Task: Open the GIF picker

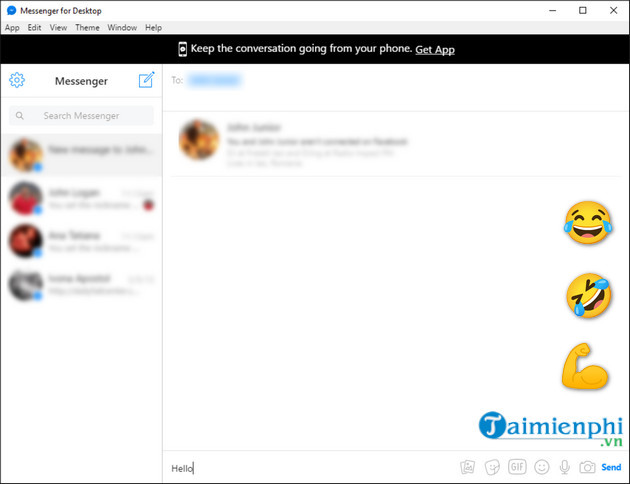Action: (x=517, y=467)
